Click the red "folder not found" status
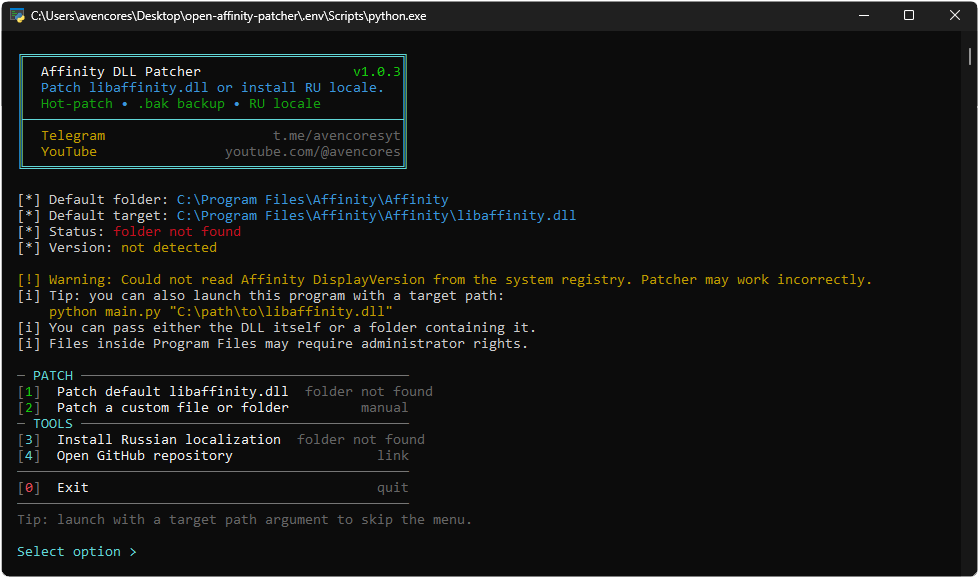The image size is (979, 578). 177,232
